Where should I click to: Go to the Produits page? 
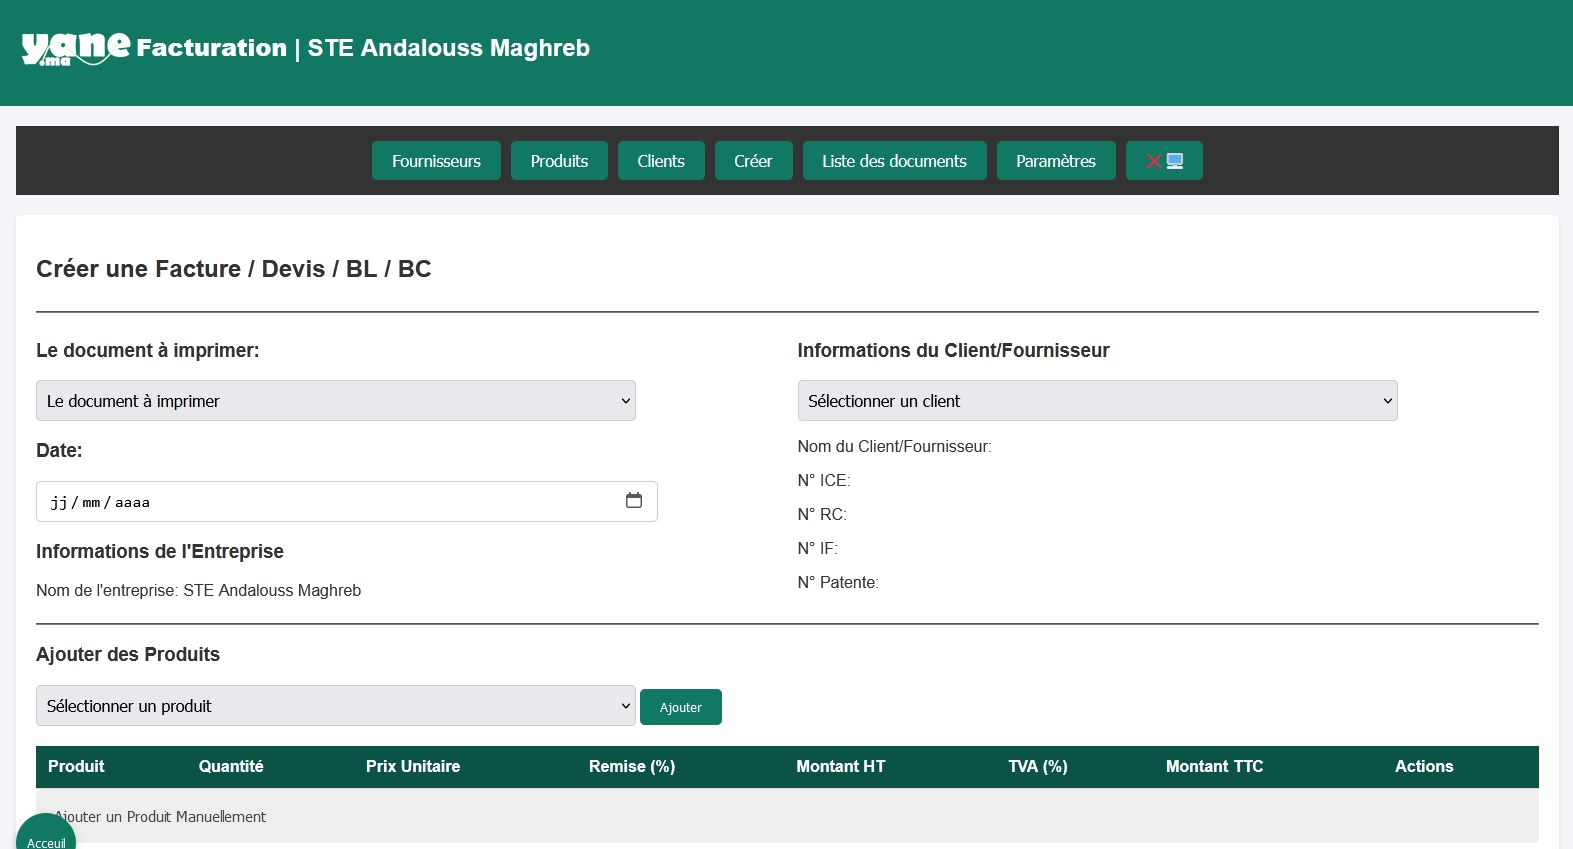pos(559,161)
